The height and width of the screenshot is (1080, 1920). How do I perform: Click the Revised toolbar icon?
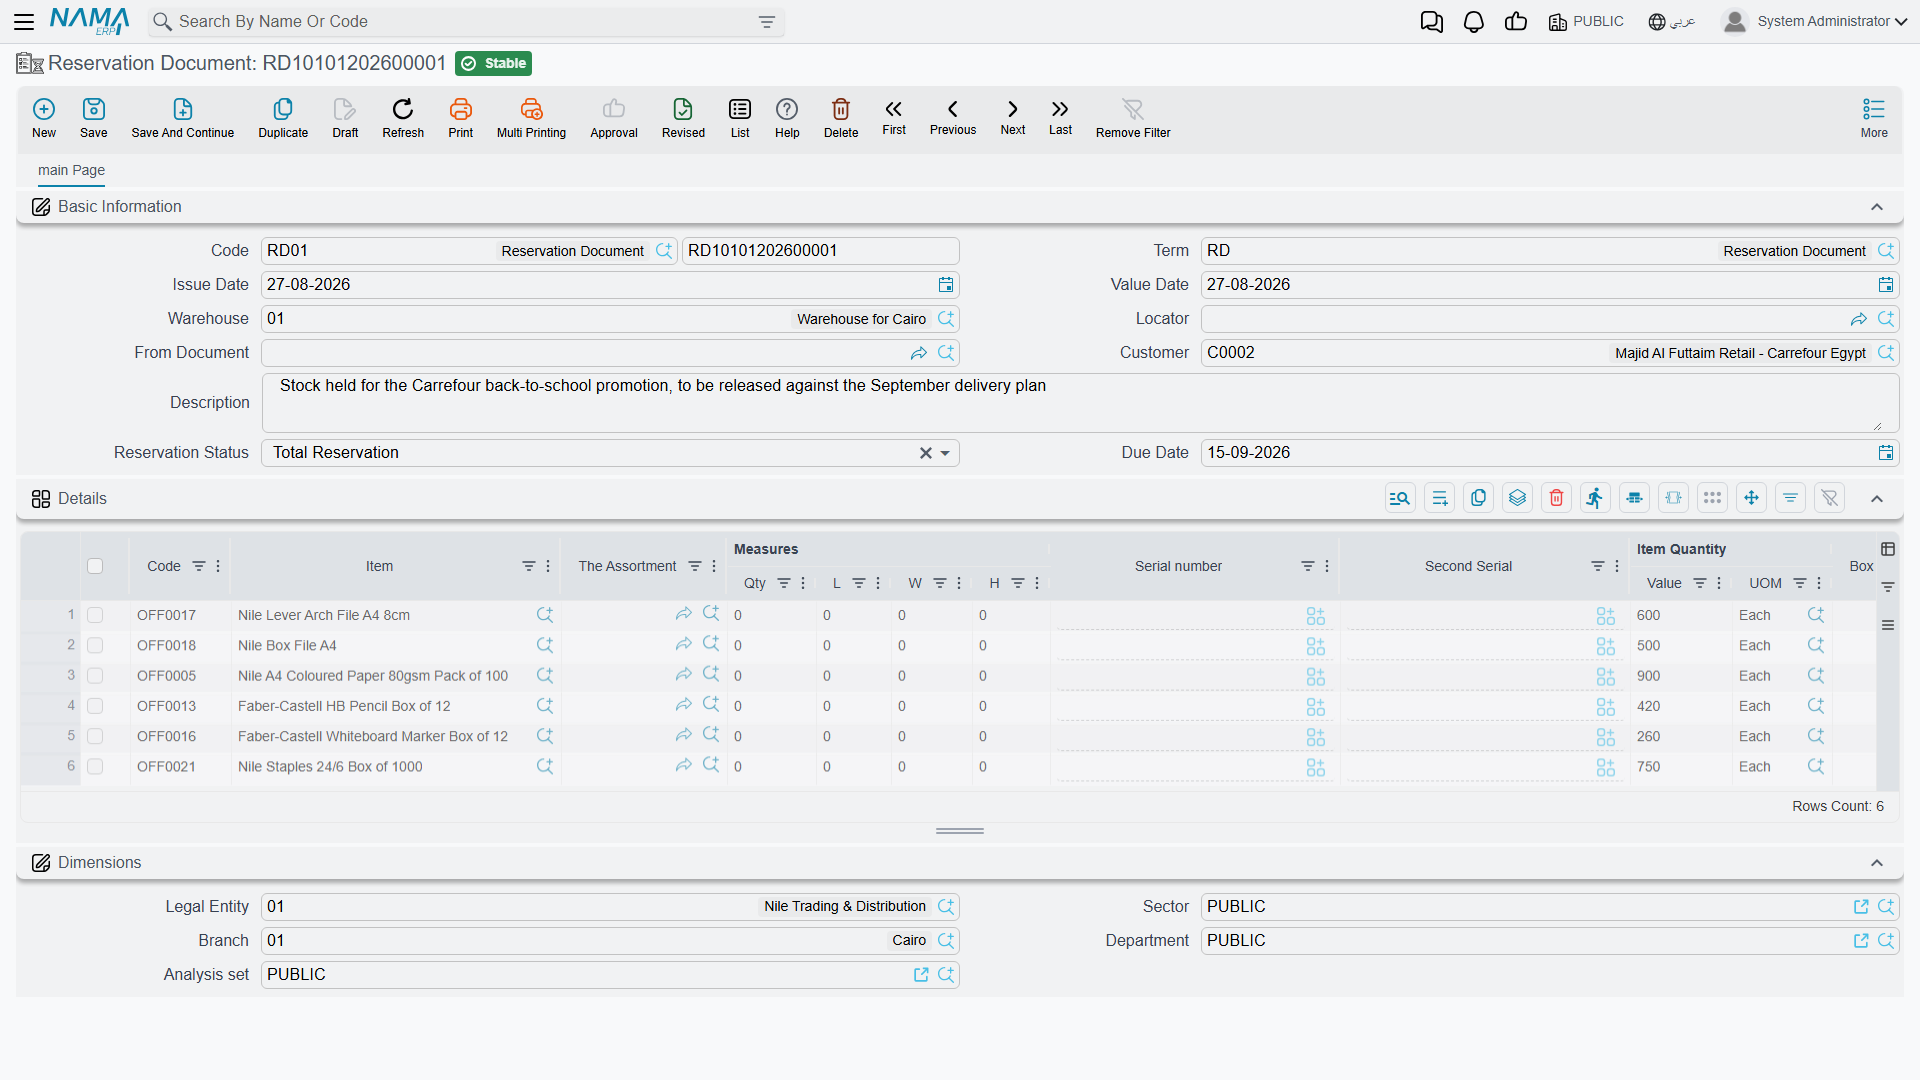pyautogui.click(x=683, y=117)
